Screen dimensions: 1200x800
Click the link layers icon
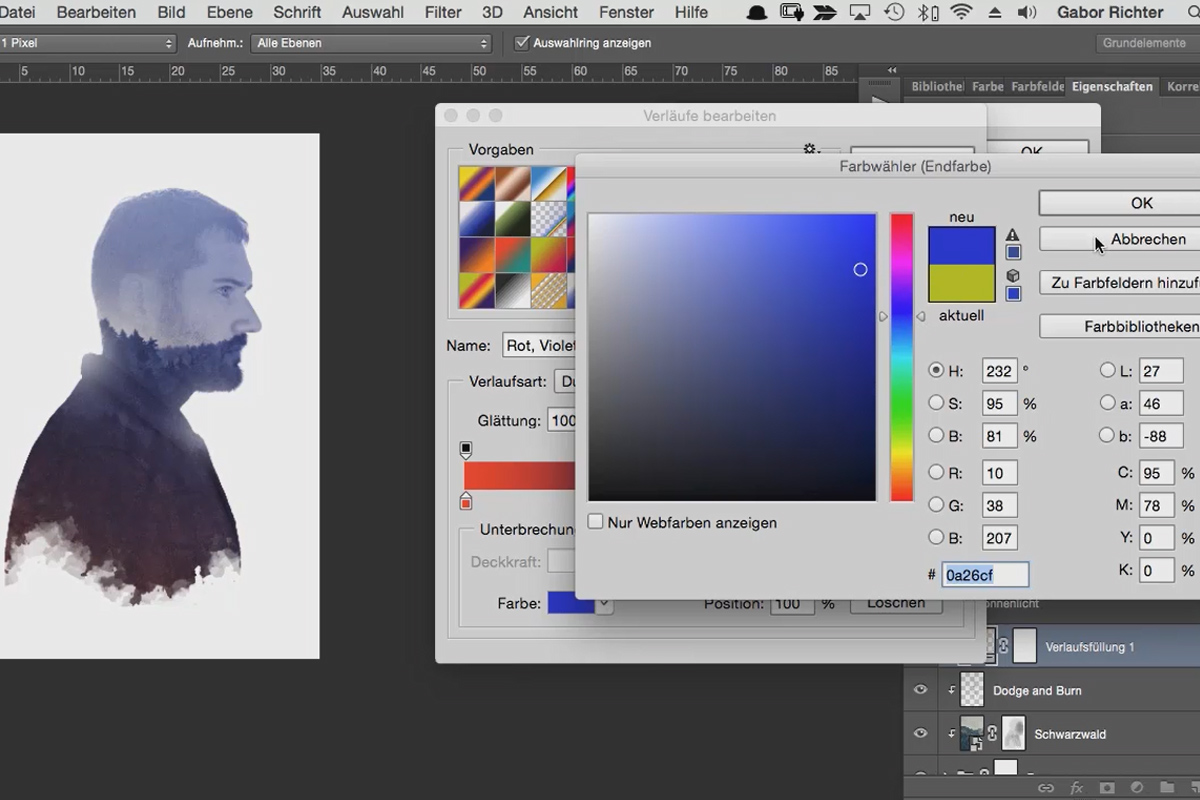point(1048,788)
